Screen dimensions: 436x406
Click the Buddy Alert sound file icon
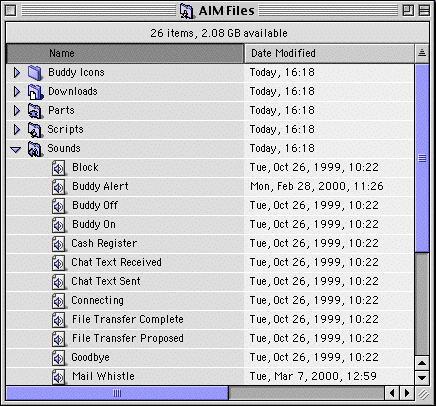[59, 187]
